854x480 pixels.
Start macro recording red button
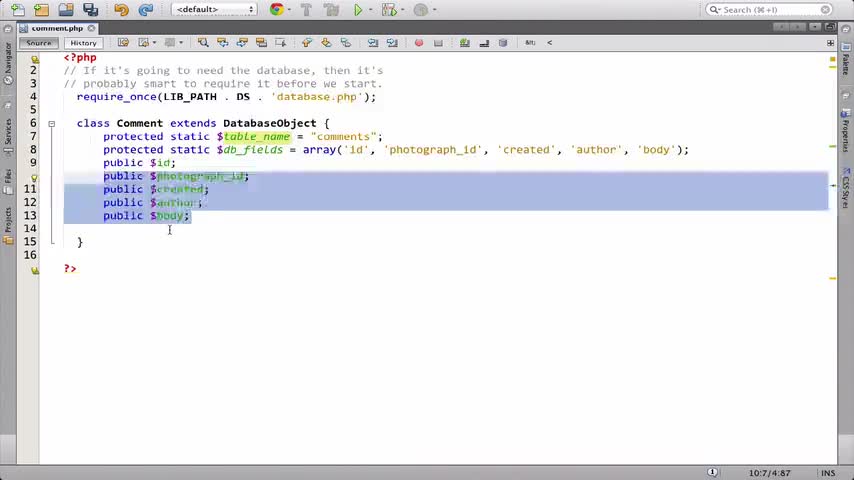419,42
